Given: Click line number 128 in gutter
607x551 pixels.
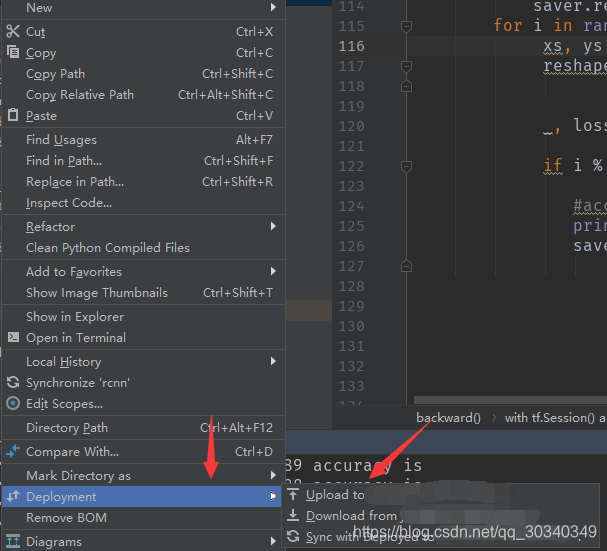Looking at the screenshot, I should point(352,286).
